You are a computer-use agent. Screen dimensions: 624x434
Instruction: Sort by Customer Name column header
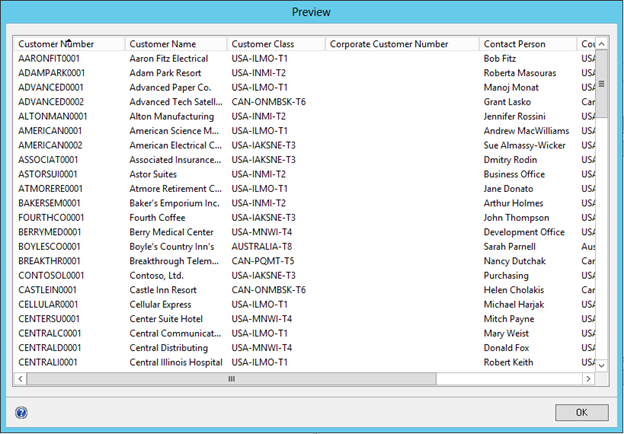tap(176, 44)
